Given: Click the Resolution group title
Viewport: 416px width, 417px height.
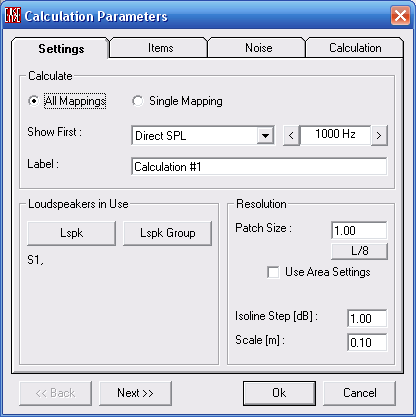Looking at the screenshot, I should pos(261,204).
